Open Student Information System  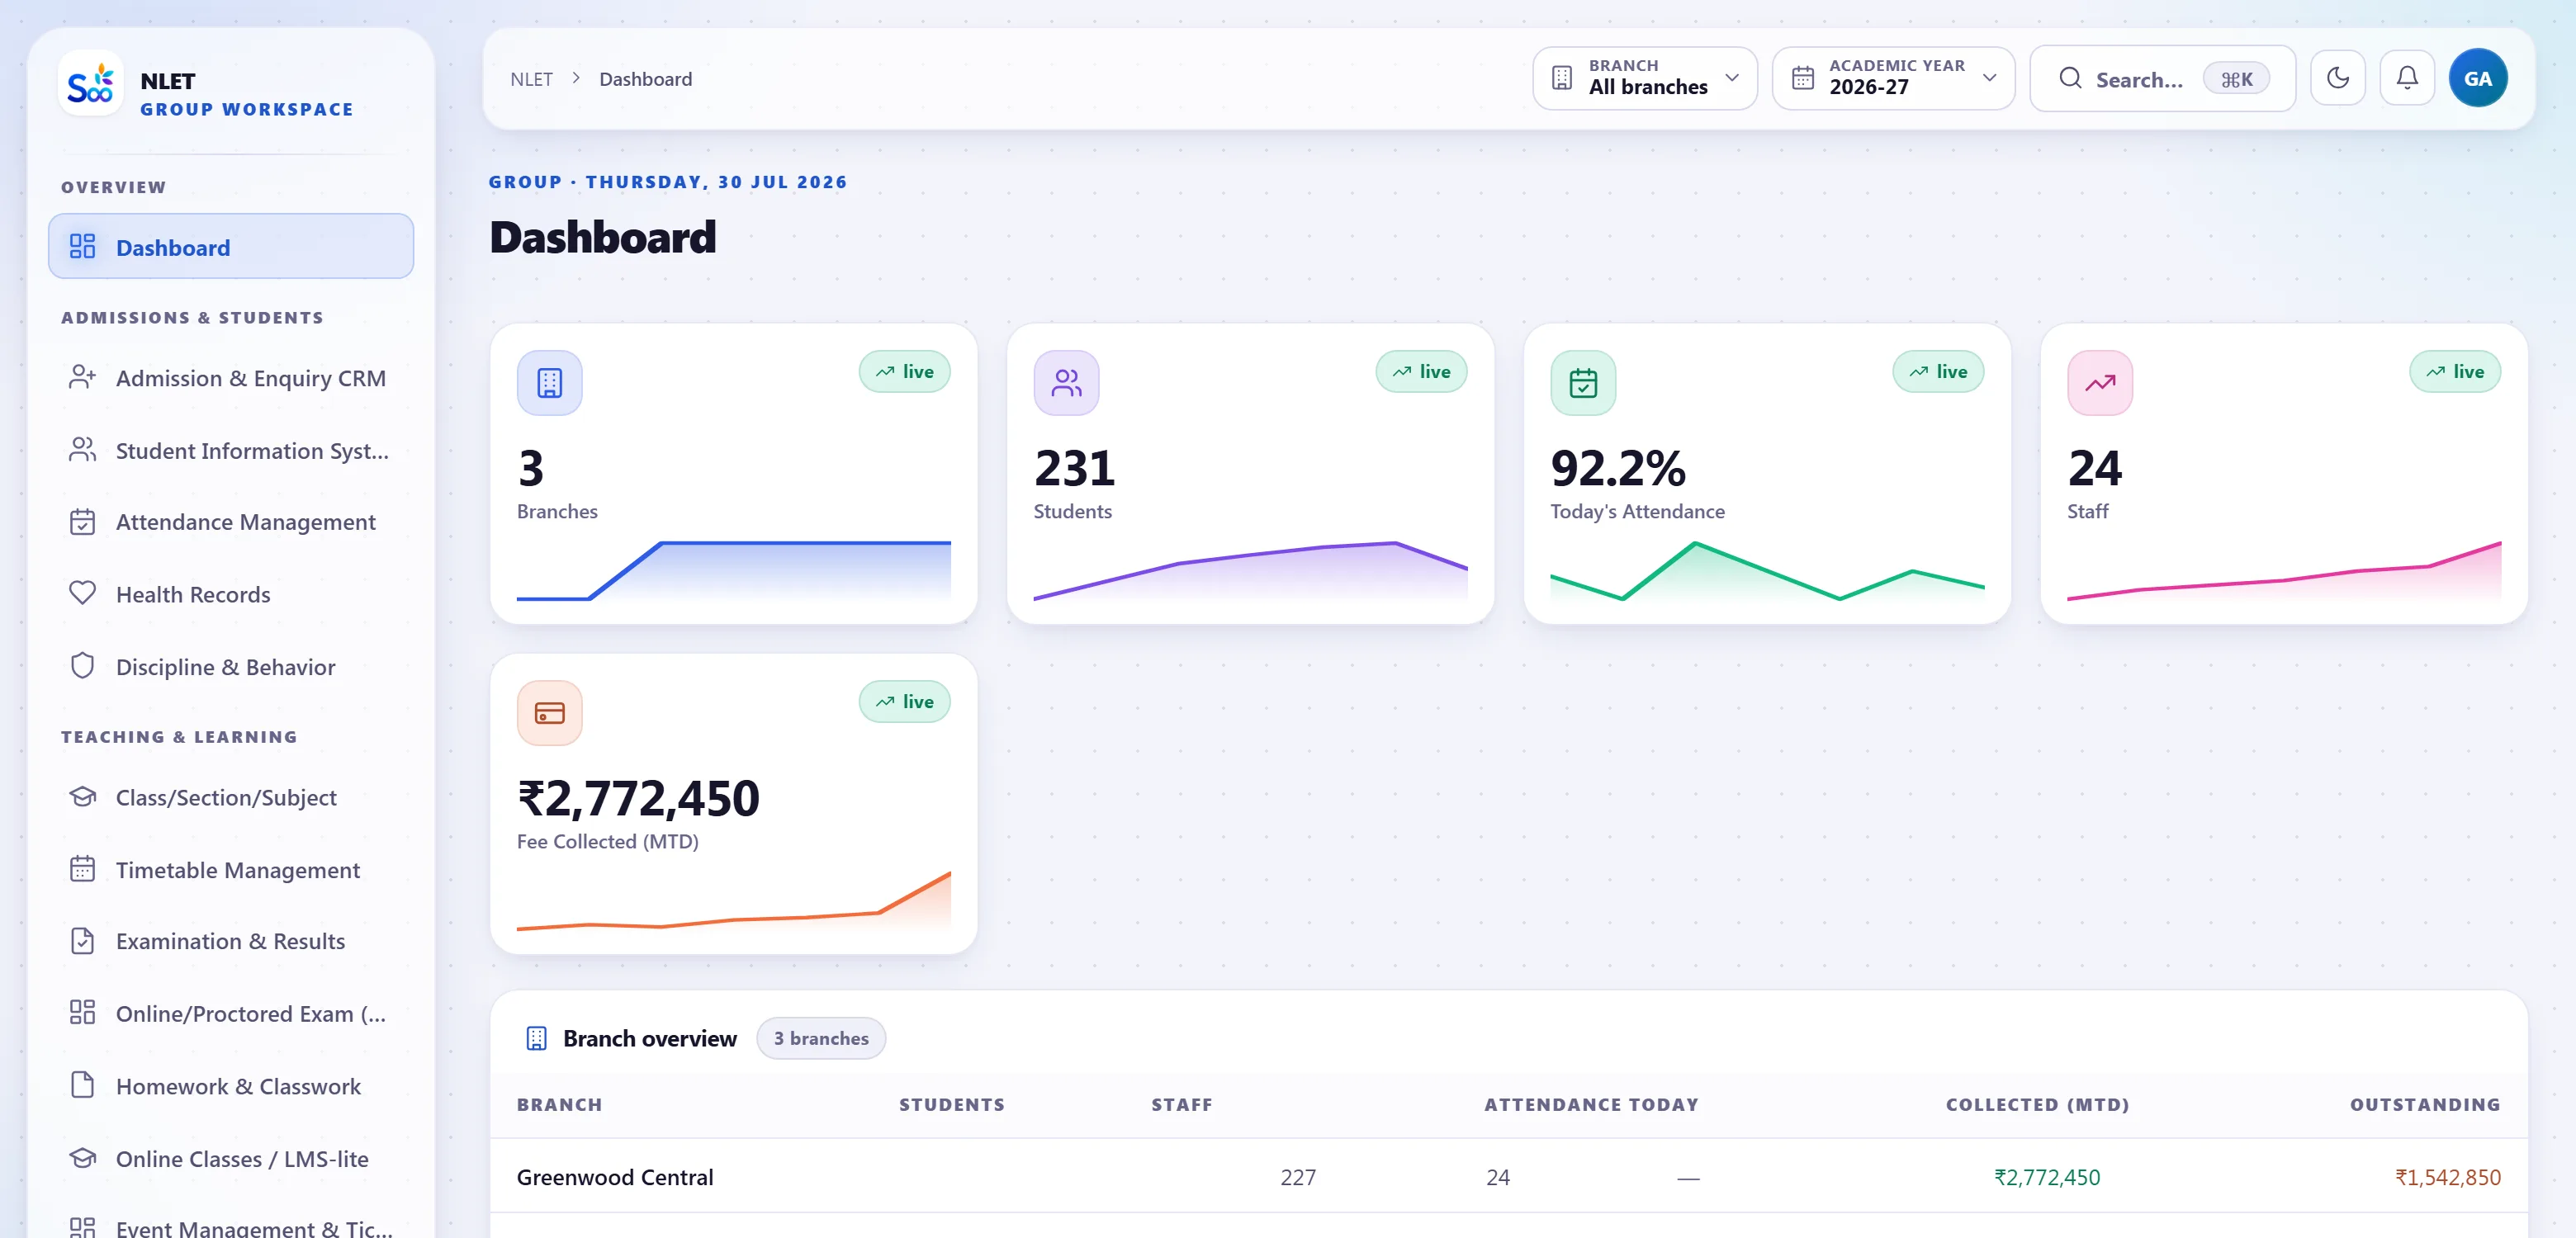tap(231, 450)
